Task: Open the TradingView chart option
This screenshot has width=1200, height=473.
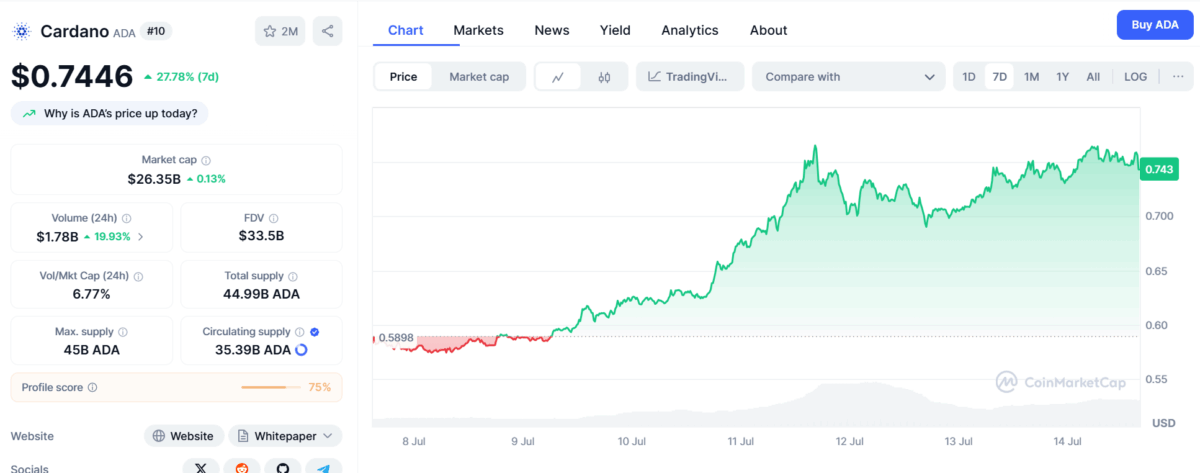Action: point(690,77)
